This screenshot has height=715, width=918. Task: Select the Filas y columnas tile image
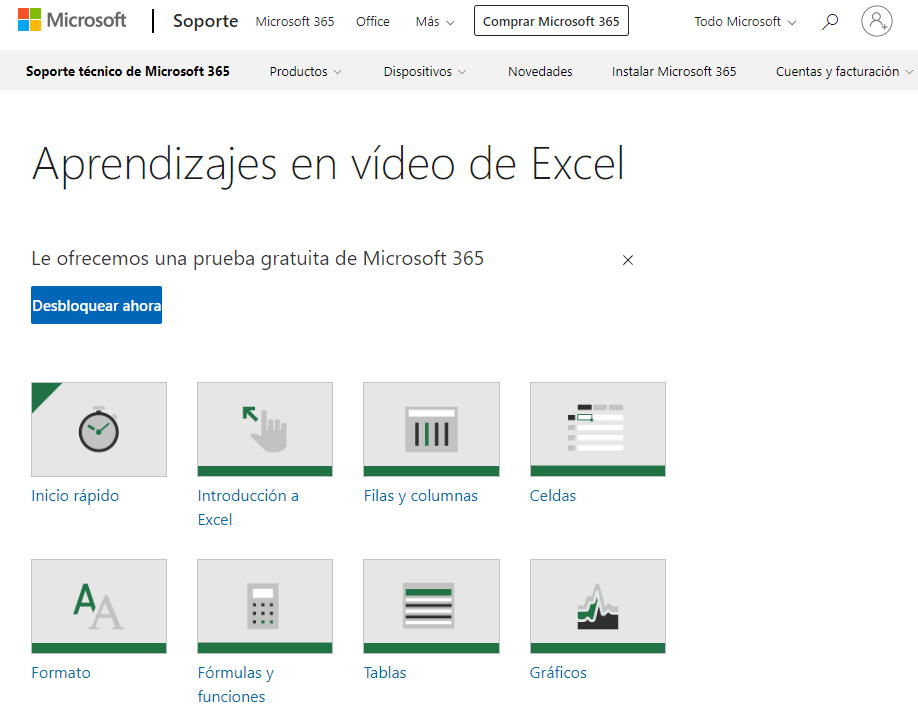(x=431, y=429)
